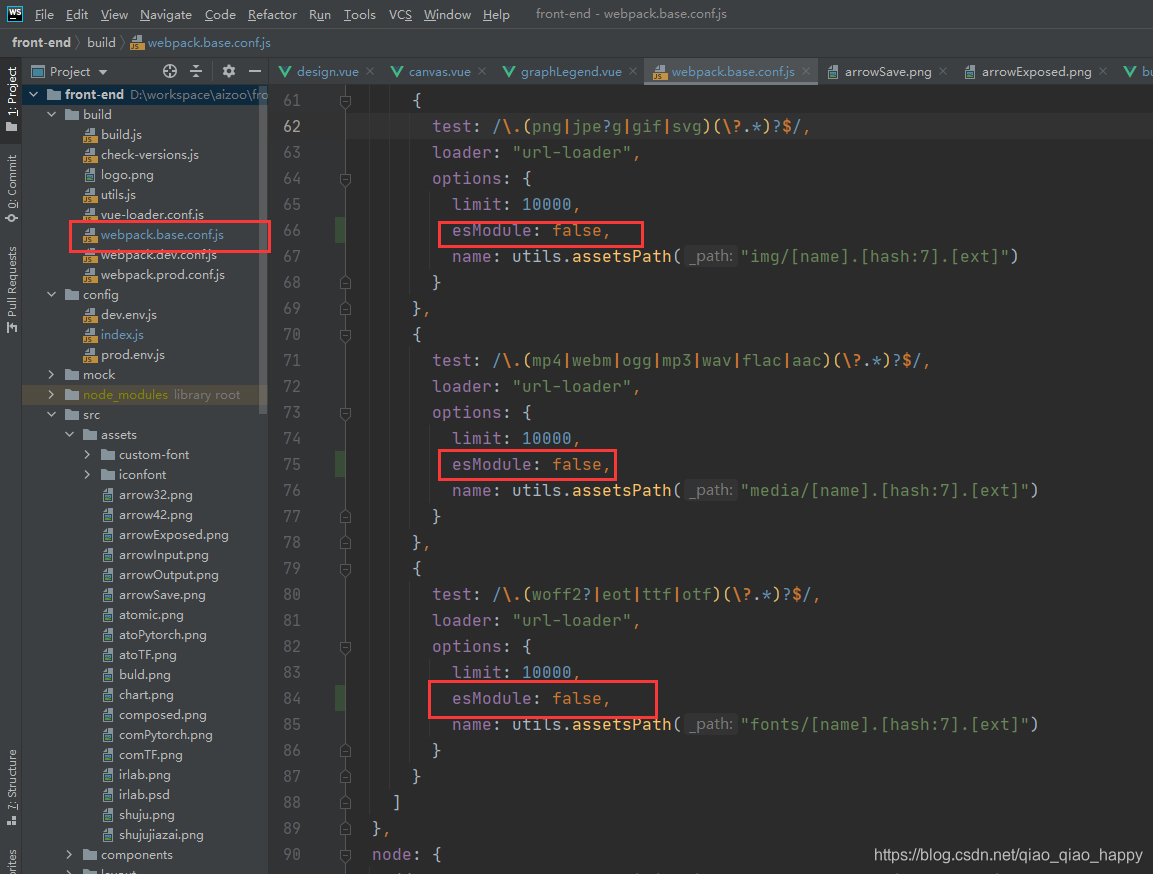This screenshot has width=1153, height=874.
Task: Click the project tree vertical scrollbar
Action: pyautogui.click(x=263, y=250)
